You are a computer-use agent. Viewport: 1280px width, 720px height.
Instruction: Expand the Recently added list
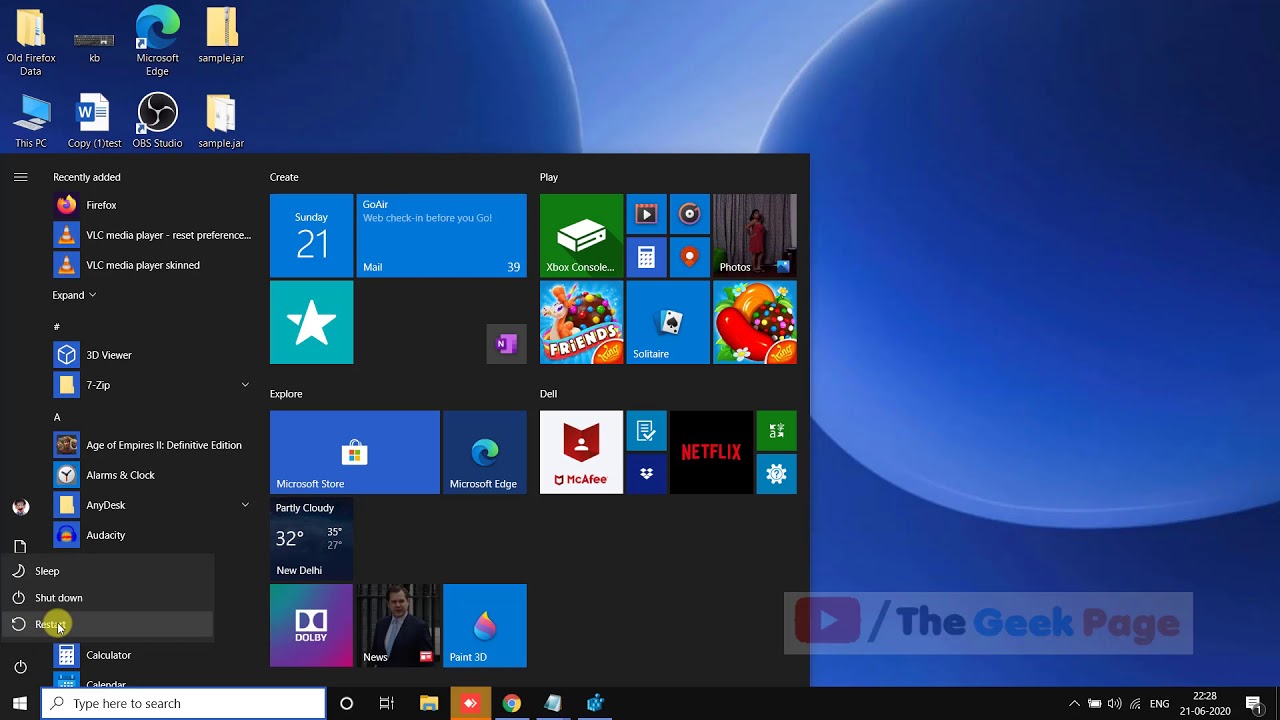(x=74, y=295)
